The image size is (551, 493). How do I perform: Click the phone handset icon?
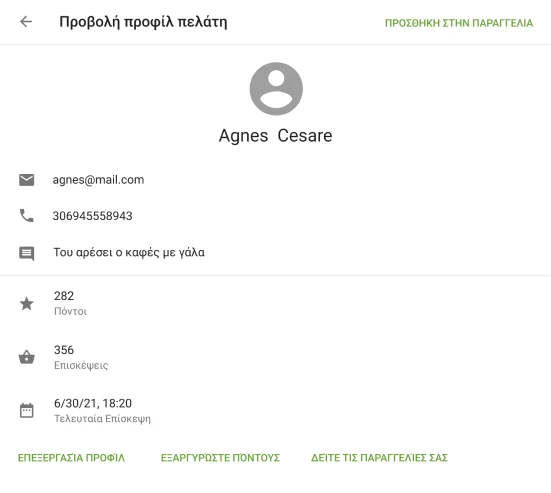point(26,216)
